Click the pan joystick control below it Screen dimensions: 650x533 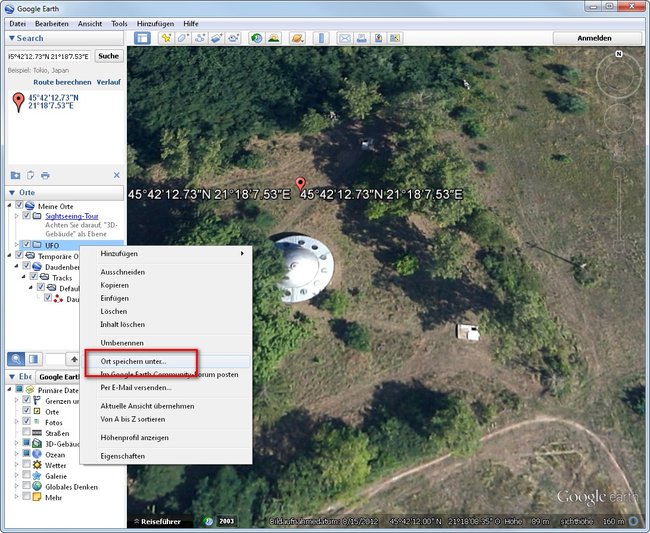click(618, 119)
